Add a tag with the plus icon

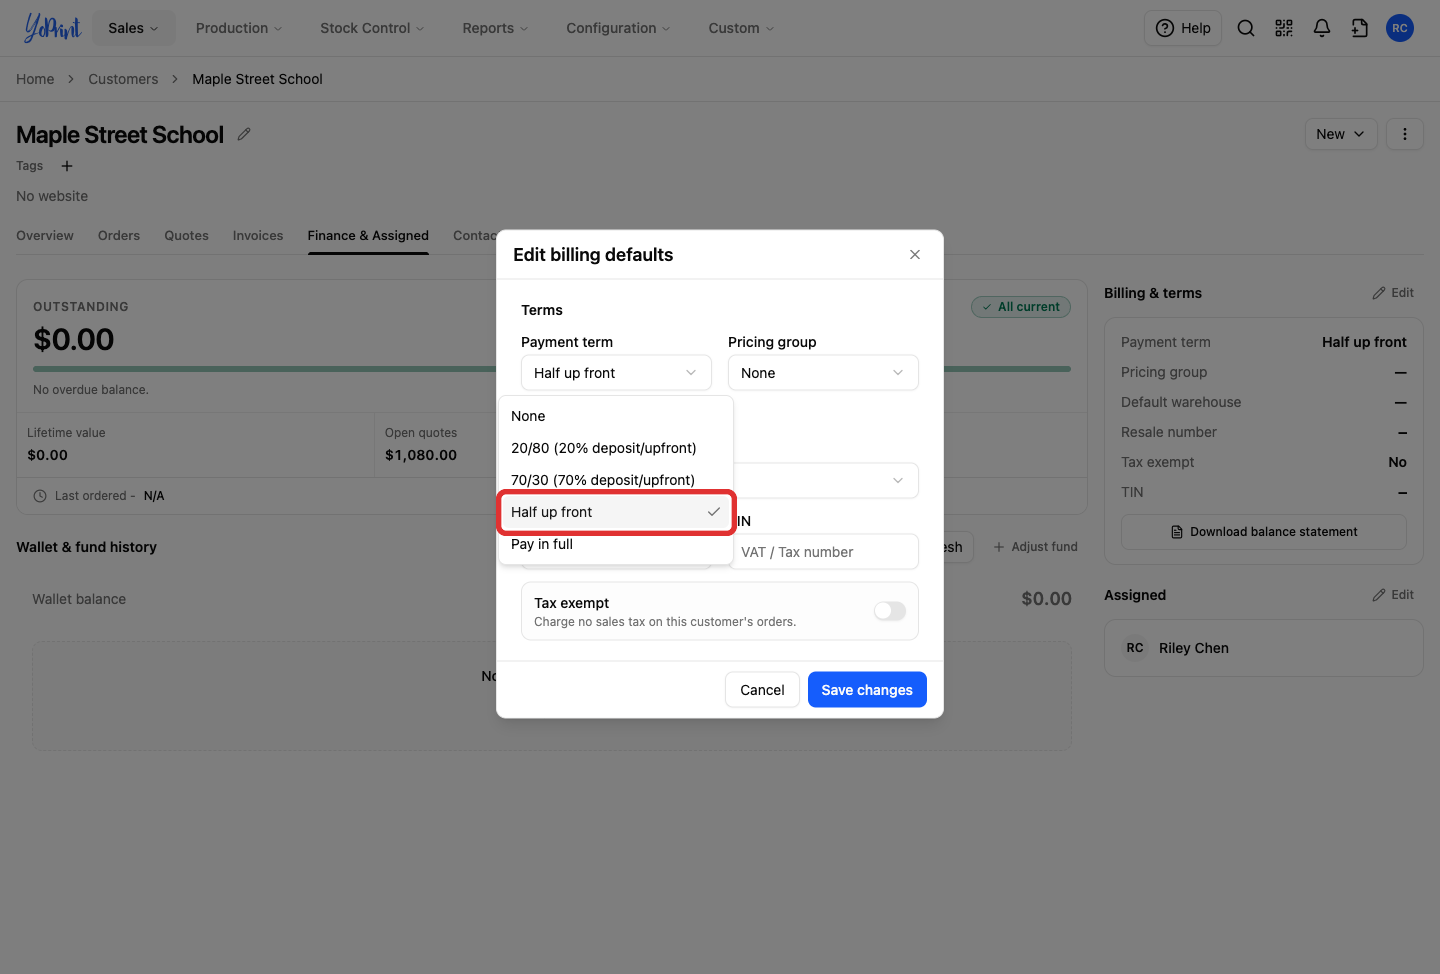pyautogui.click(x=67, y=166)
